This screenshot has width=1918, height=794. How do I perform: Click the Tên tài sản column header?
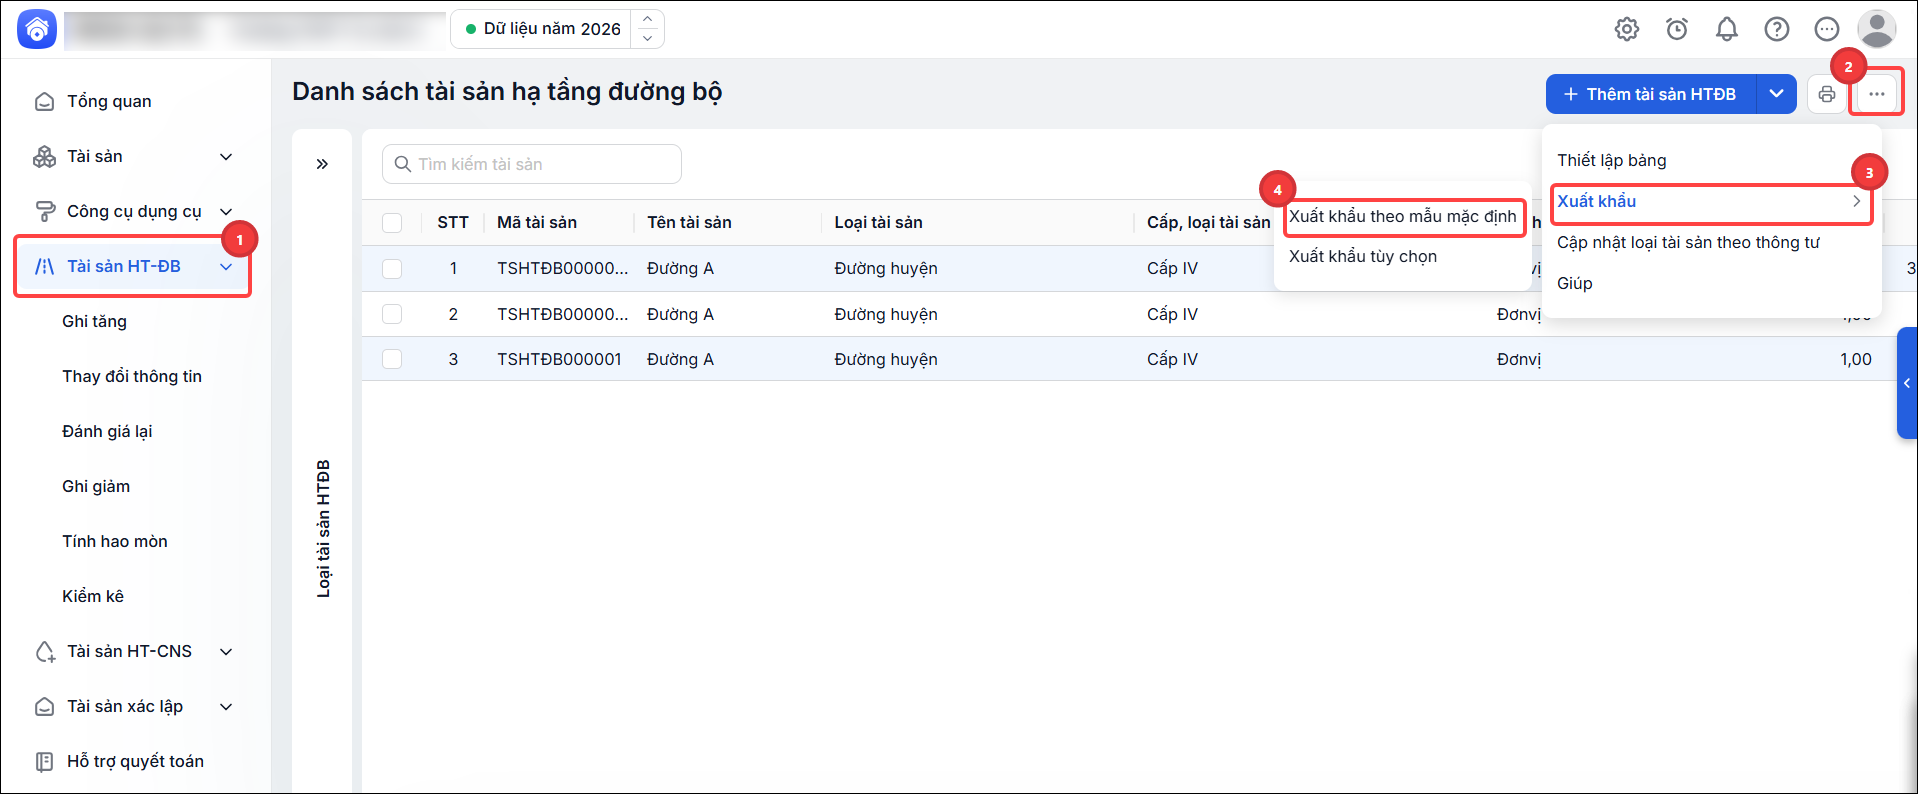point(689,222)
